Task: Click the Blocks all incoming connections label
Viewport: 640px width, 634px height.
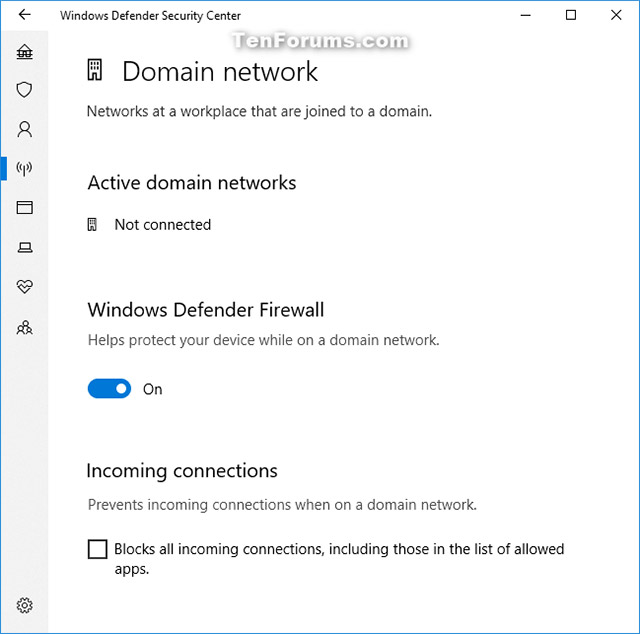Action: 339,558
